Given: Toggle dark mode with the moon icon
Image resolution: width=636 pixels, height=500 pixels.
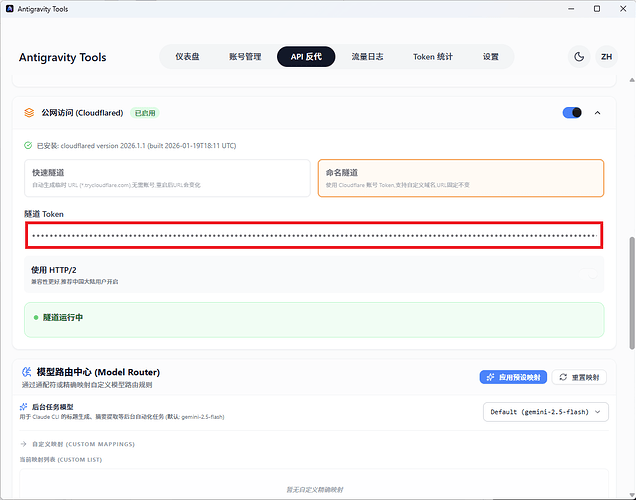Looking at the screenshot, I should pyautogui.click(x=579, y=57).
